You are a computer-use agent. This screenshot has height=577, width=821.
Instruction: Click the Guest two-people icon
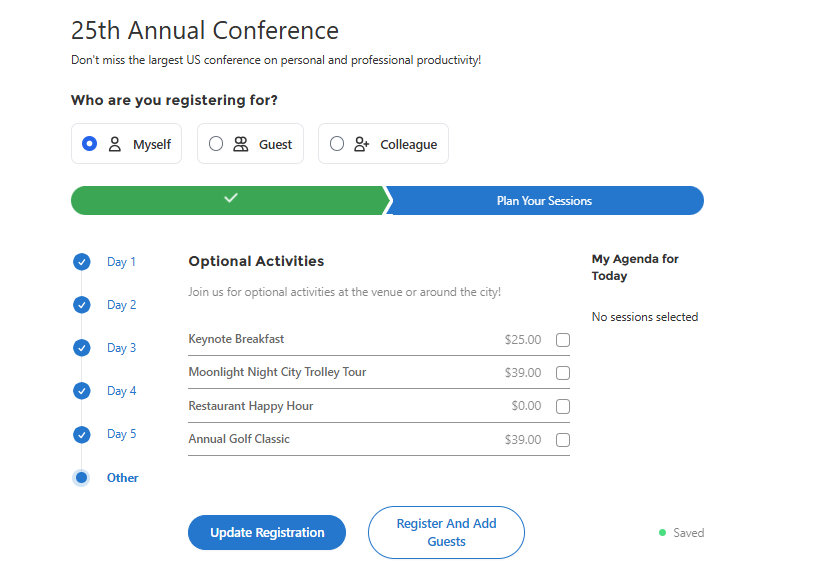coord(241,144)
